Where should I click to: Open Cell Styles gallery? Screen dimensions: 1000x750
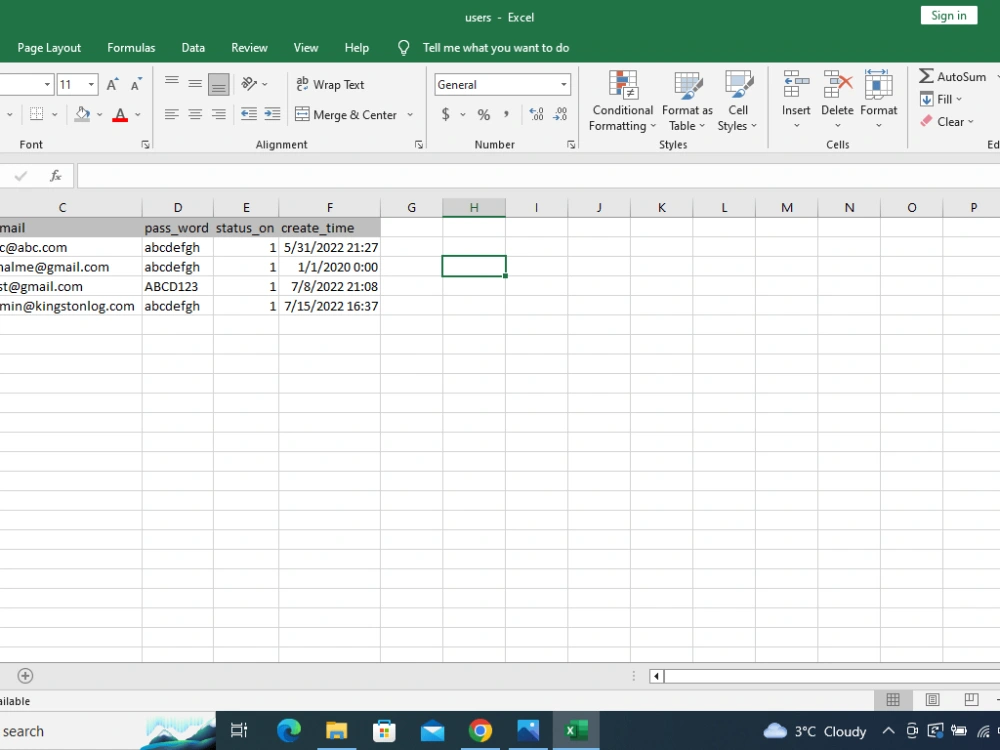coord(737,101)
